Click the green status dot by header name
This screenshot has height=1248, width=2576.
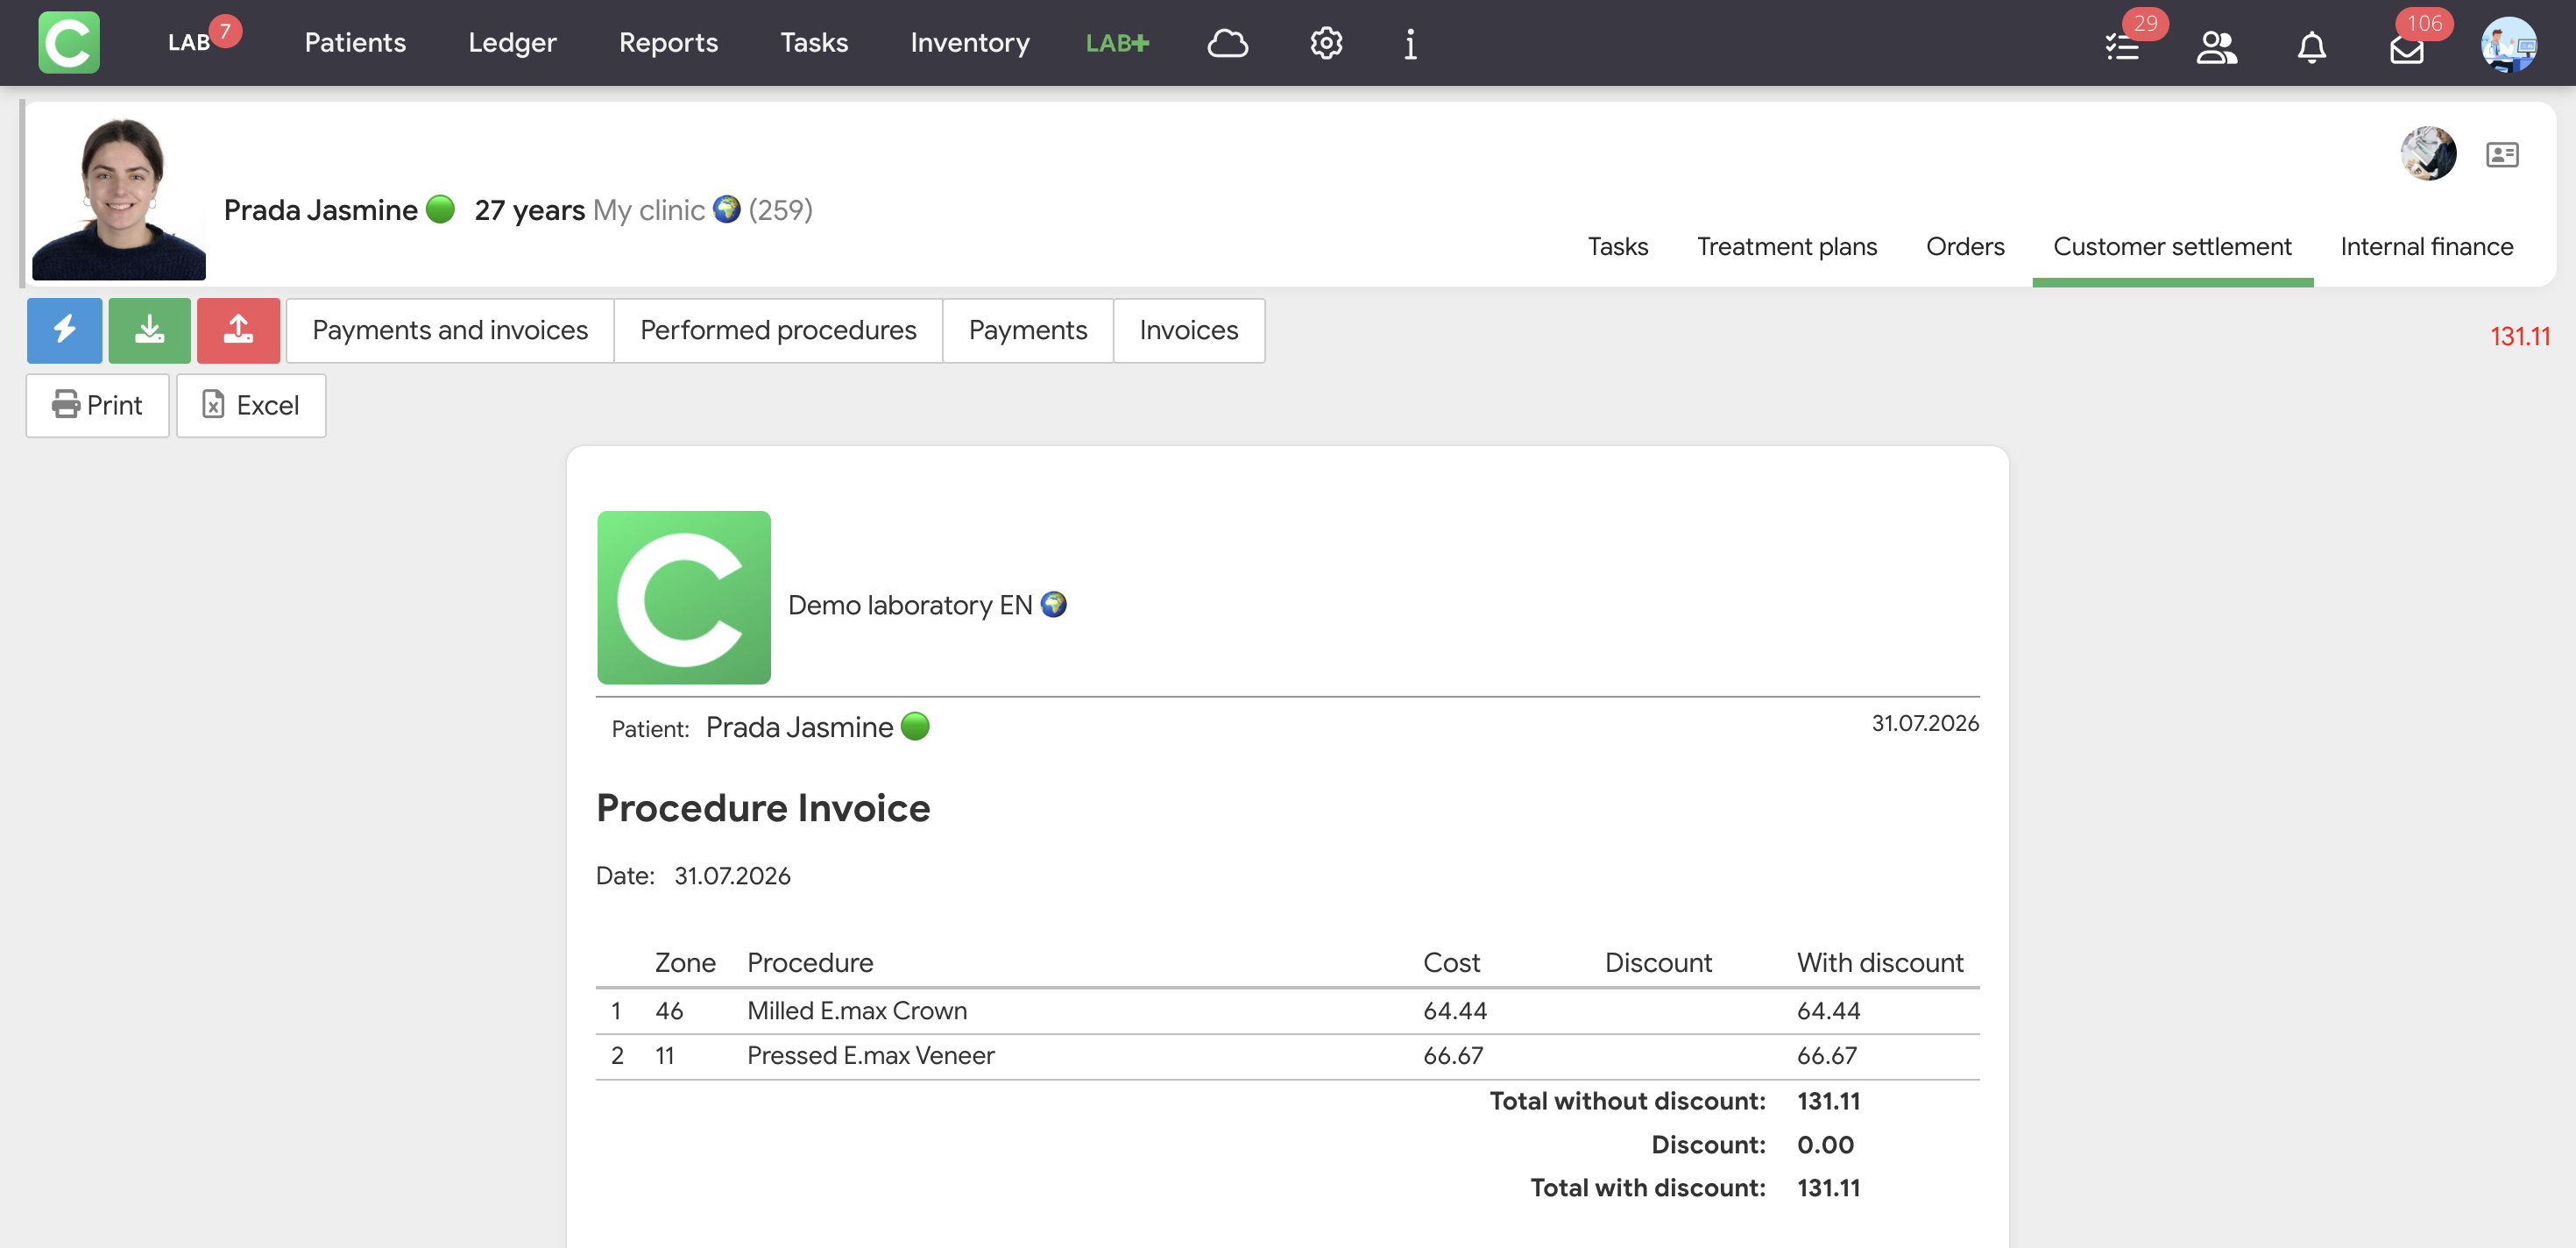click(440, 209)
